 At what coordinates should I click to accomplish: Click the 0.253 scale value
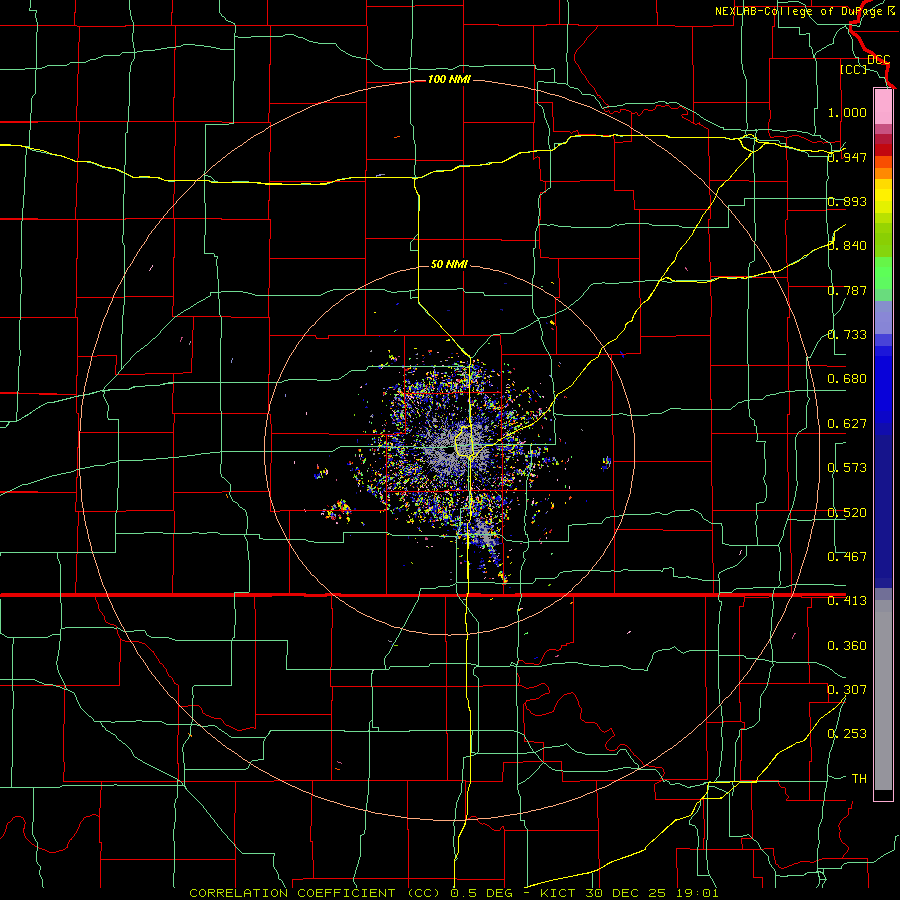[x=847, y=734]
